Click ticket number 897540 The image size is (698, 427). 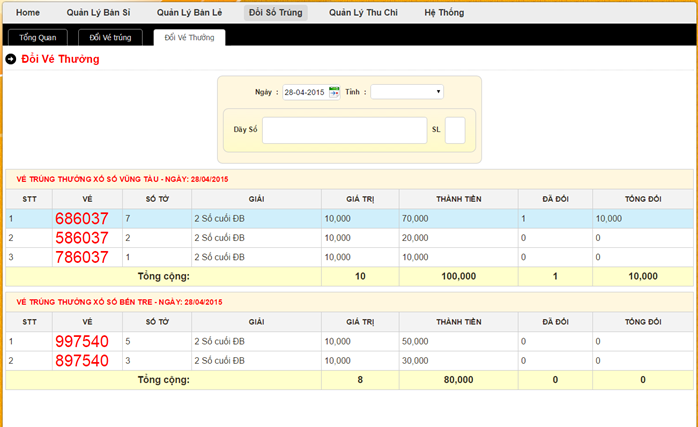click(x=82, y=361)
